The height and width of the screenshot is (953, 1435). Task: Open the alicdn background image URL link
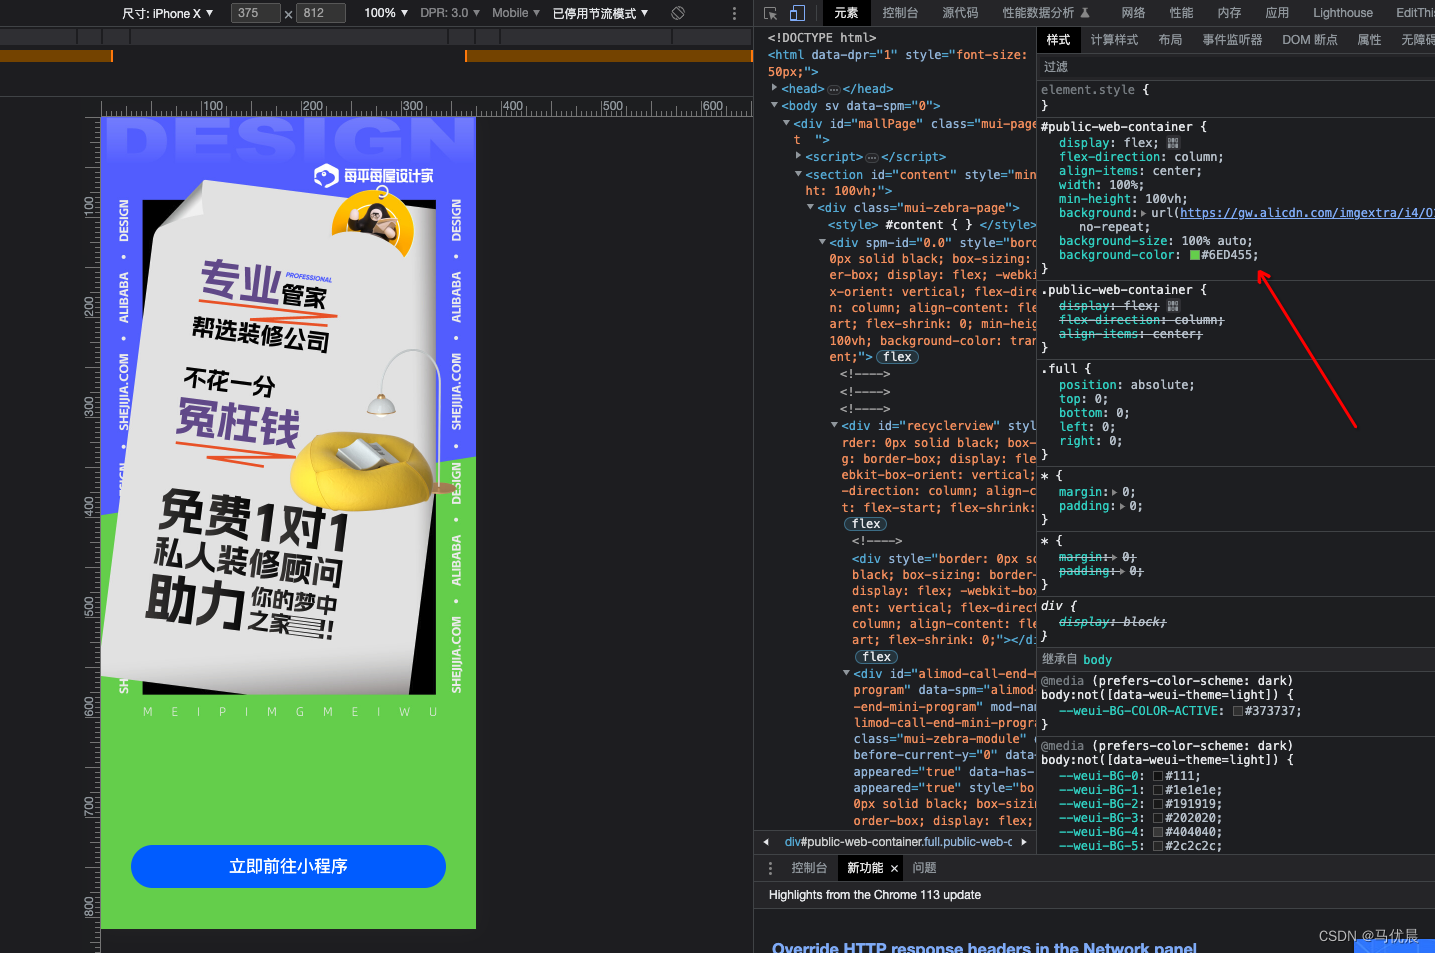[1306, 213]
